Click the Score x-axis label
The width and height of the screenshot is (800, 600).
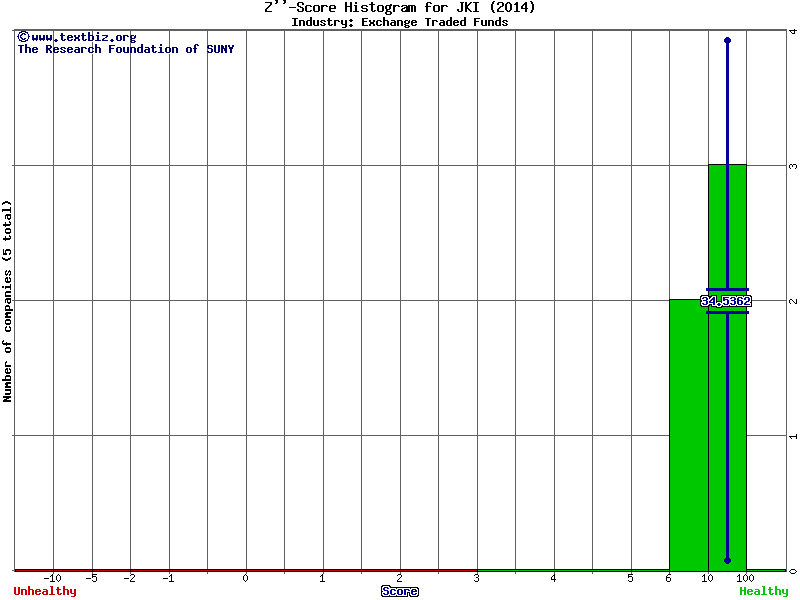coord(400,591)
